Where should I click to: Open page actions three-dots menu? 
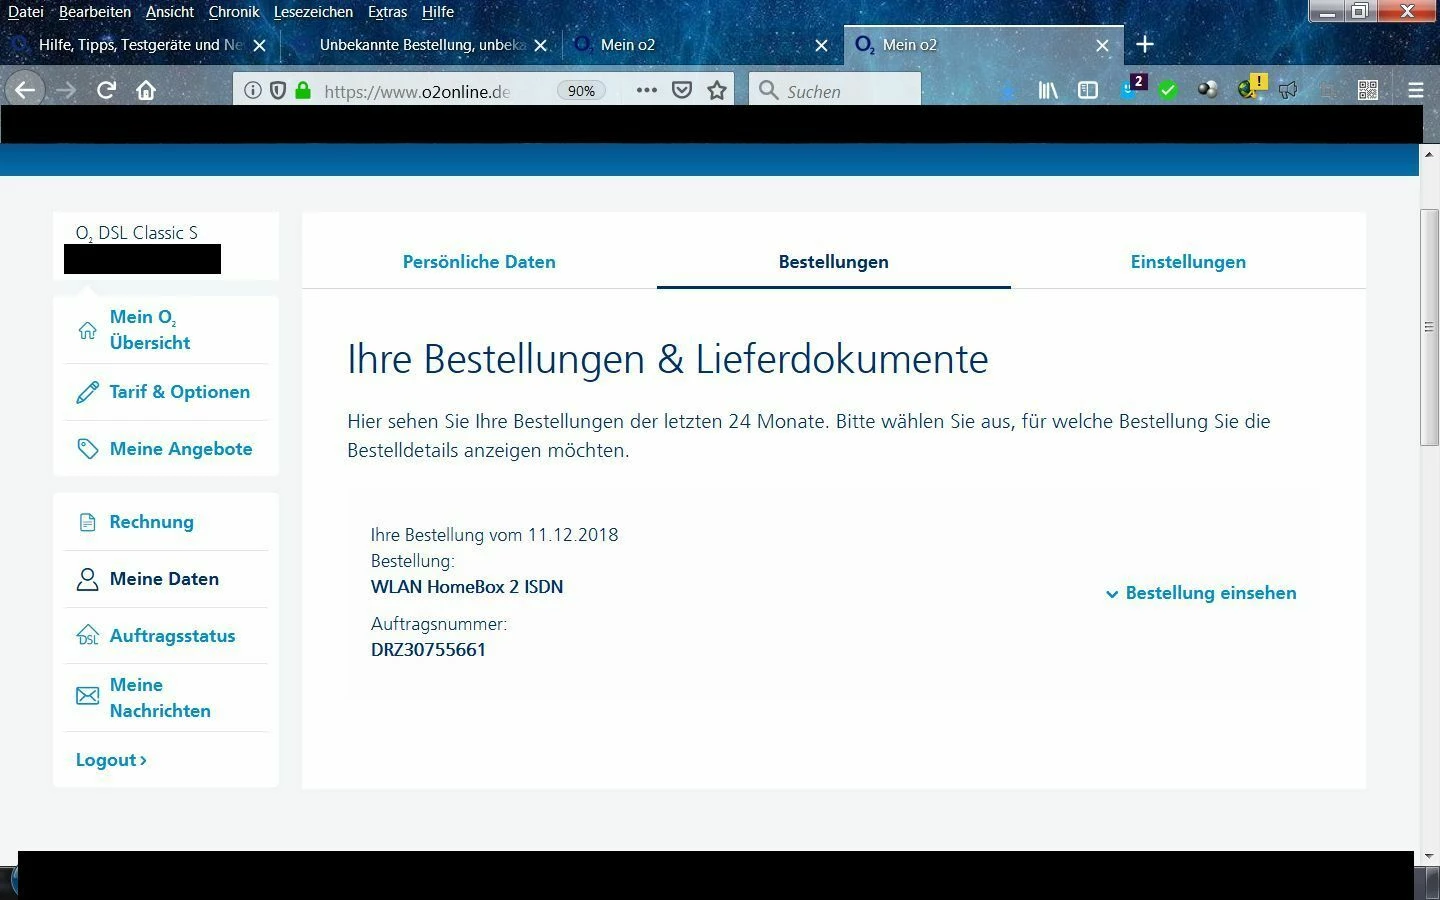[647, 90]
